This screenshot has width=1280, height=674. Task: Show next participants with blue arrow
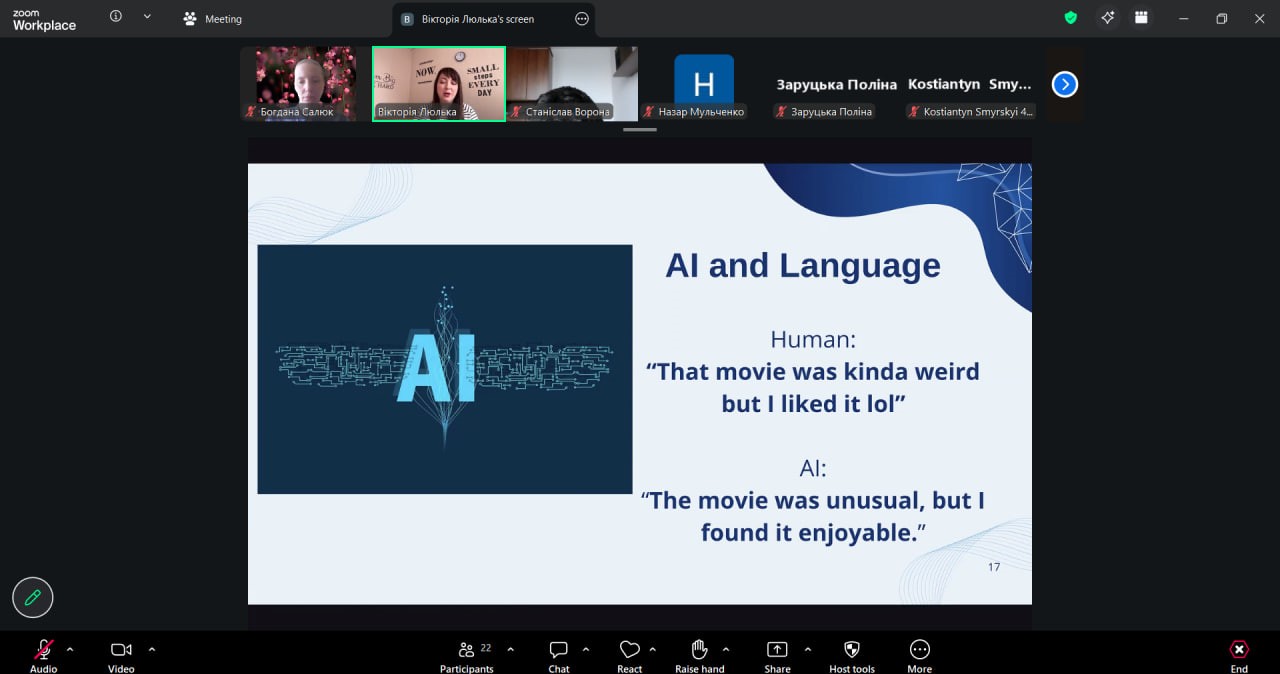[1065, 85]
